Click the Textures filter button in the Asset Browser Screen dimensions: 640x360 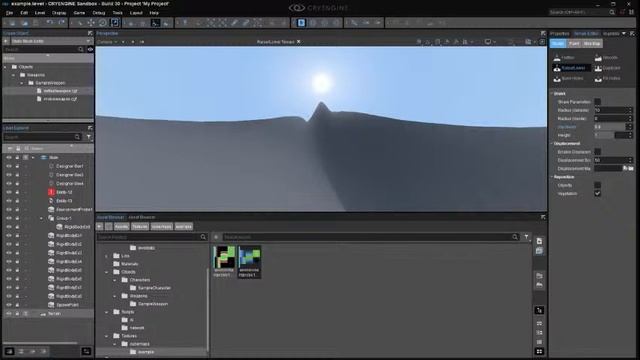[140, 227]
